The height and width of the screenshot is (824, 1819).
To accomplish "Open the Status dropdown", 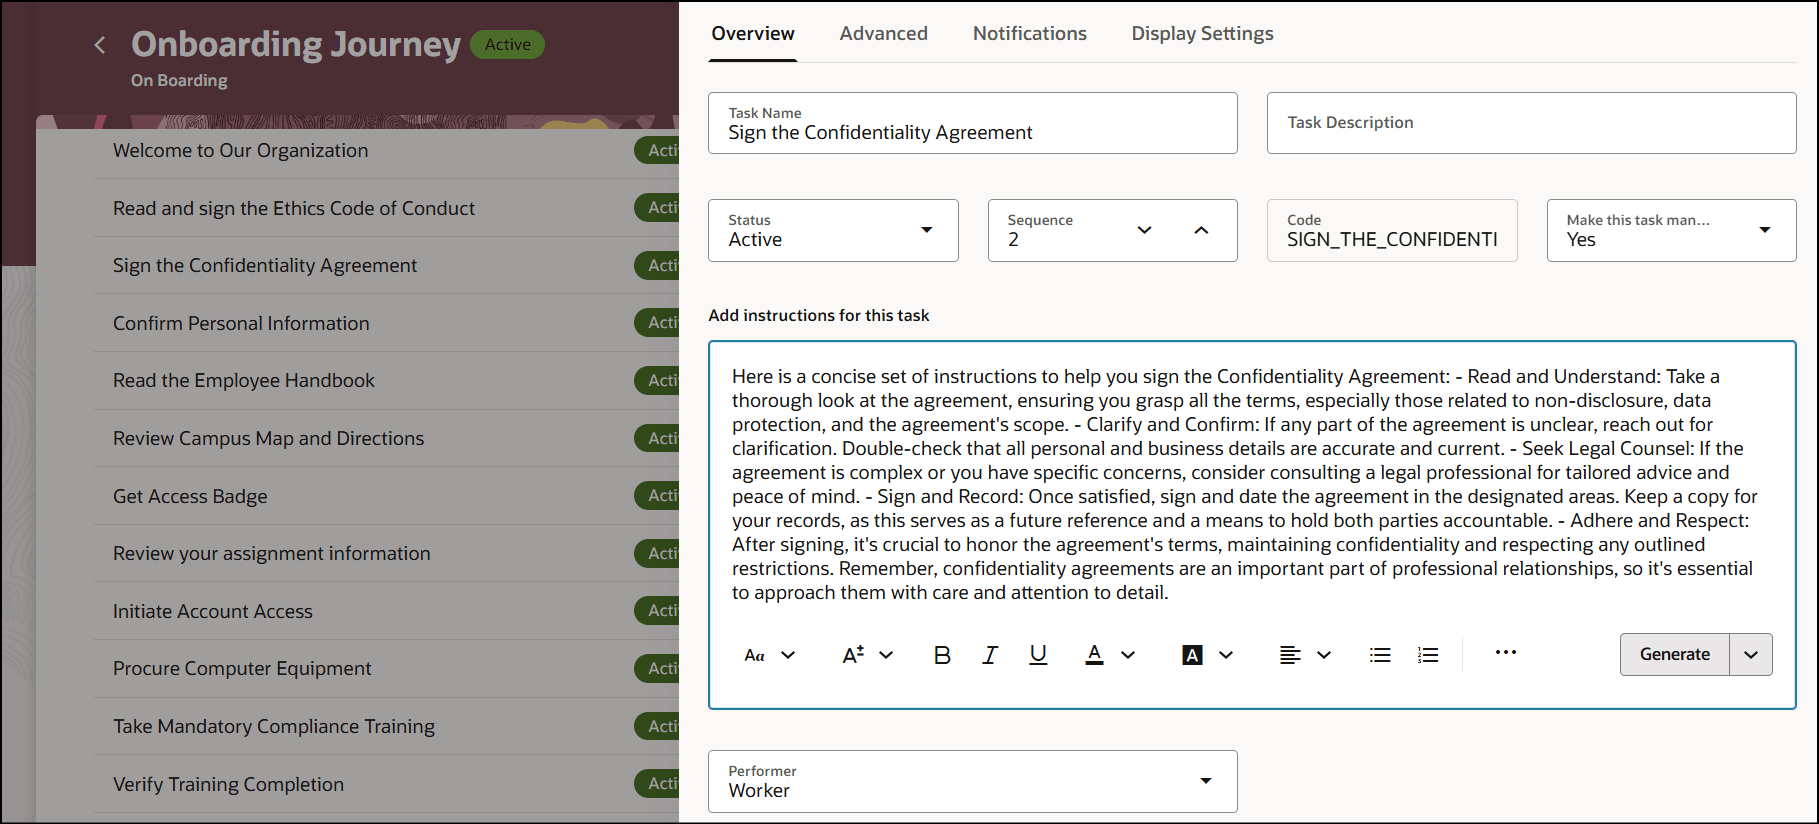I will pyautogui.click(x=833, y=231).
